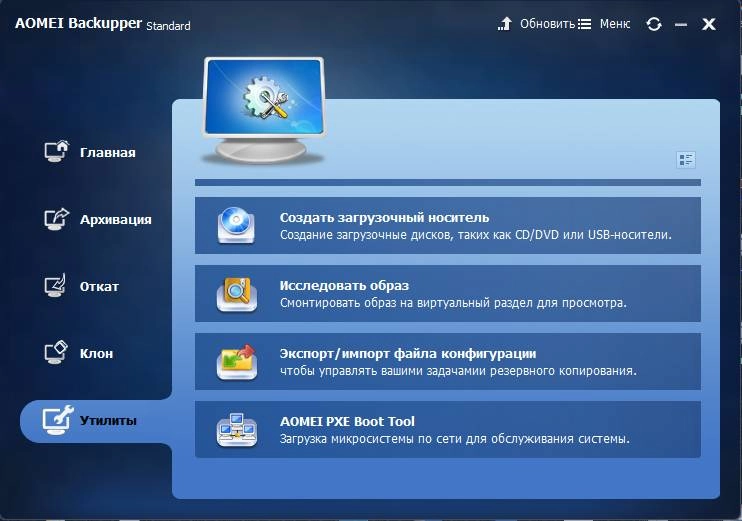Click the Главная home monitor icon
Viewport: 742px width, 521px height.
(x=56, y=151)
